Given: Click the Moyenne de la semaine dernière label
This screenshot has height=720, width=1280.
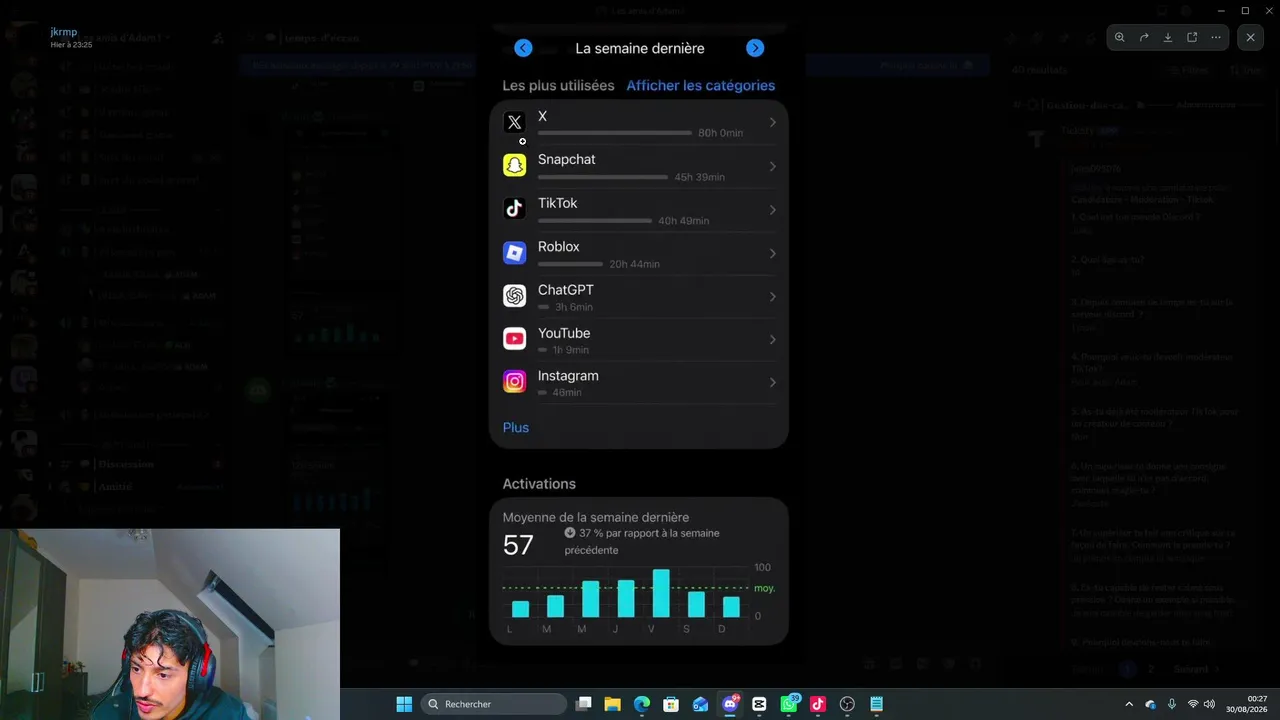Looking at the screenshot, I should point(596,517).
